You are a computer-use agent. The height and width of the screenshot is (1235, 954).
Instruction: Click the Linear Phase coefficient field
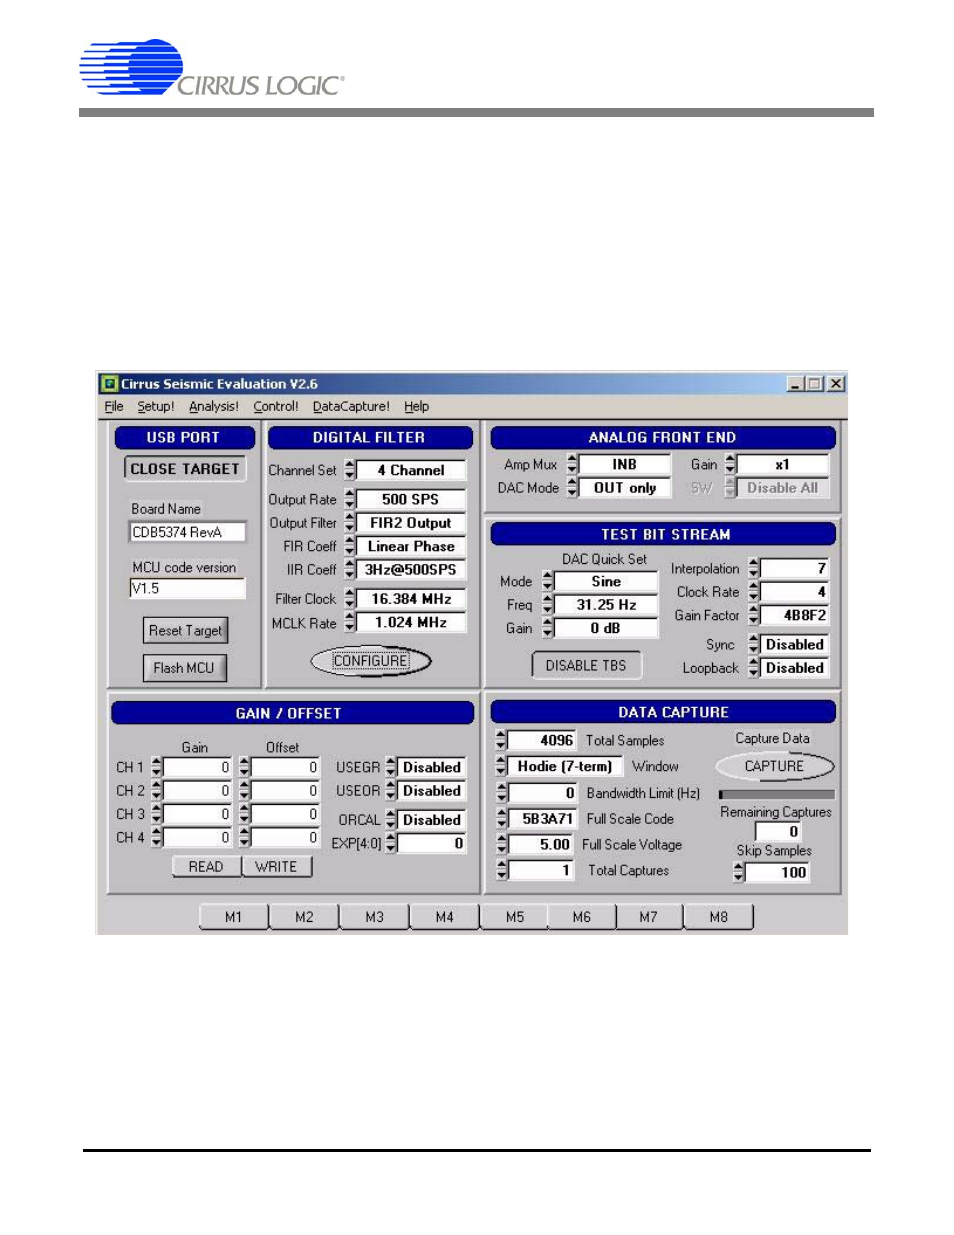click(x=411, y=547)
